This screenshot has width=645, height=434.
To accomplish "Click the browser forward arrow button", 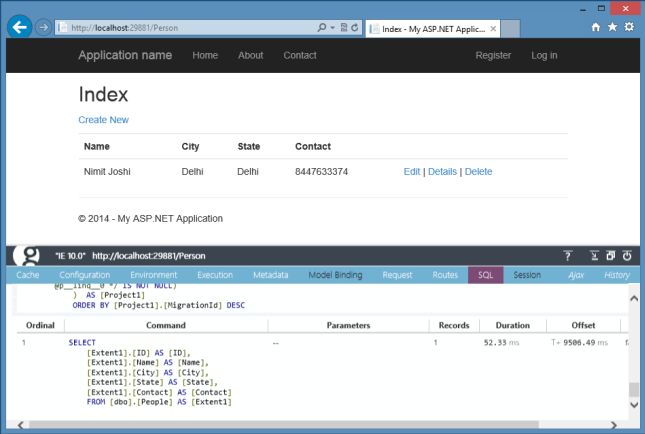I will 43,28.
